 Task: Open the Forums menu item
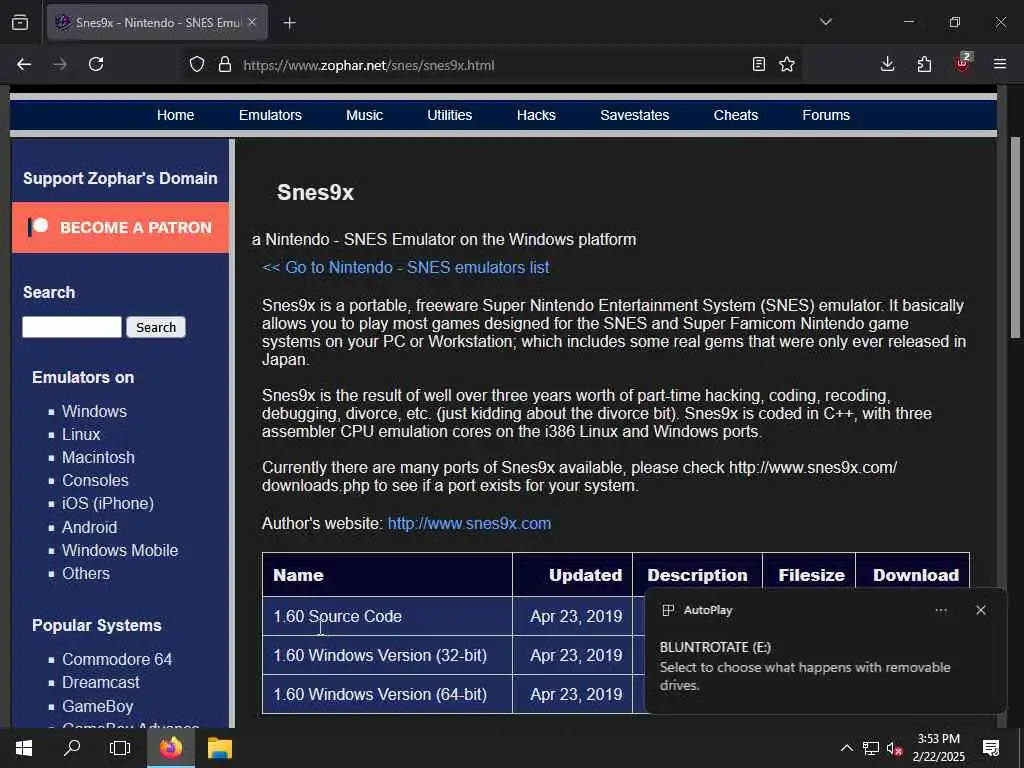click(825, 115)
